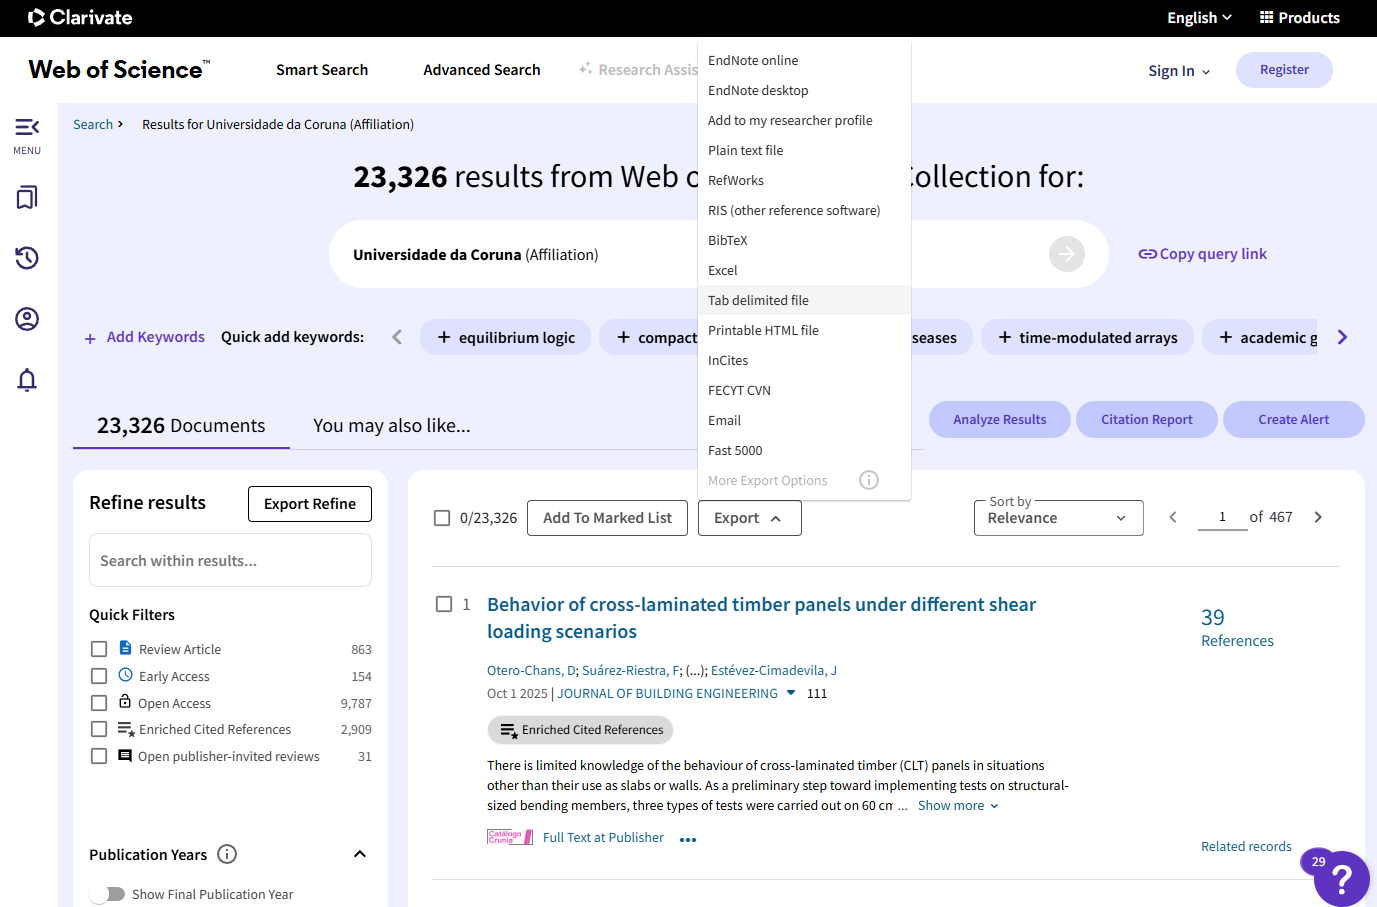Click info icon beside Publication Years

click(x=227, y=854)
